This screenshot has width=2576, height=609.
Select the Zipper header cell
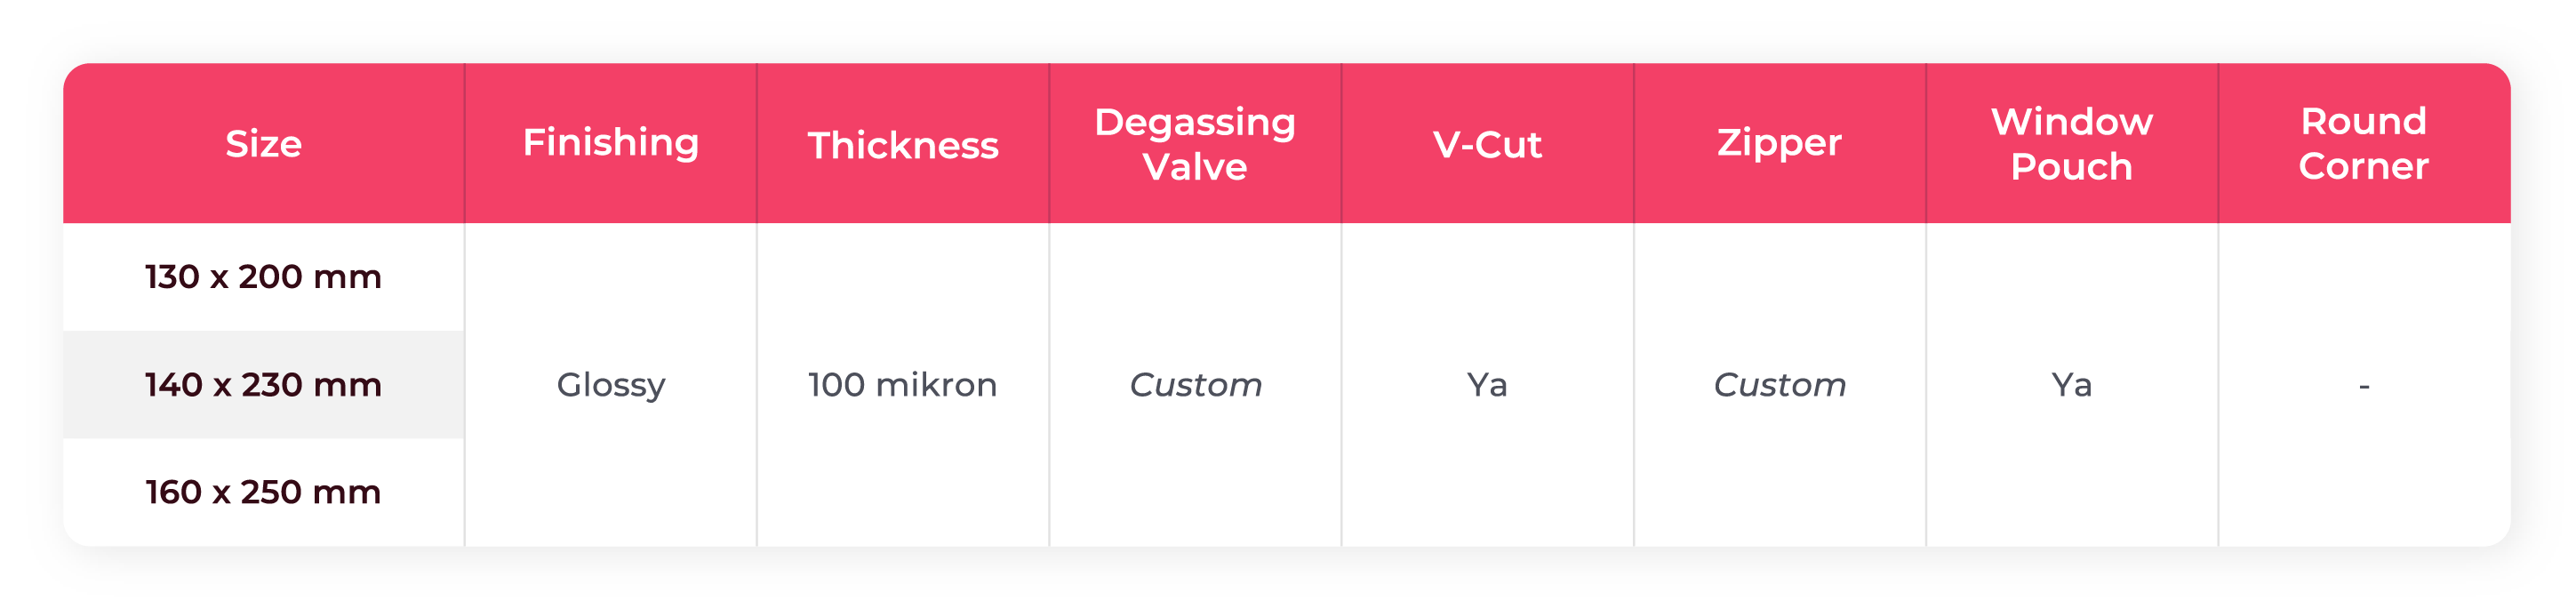1779,144
